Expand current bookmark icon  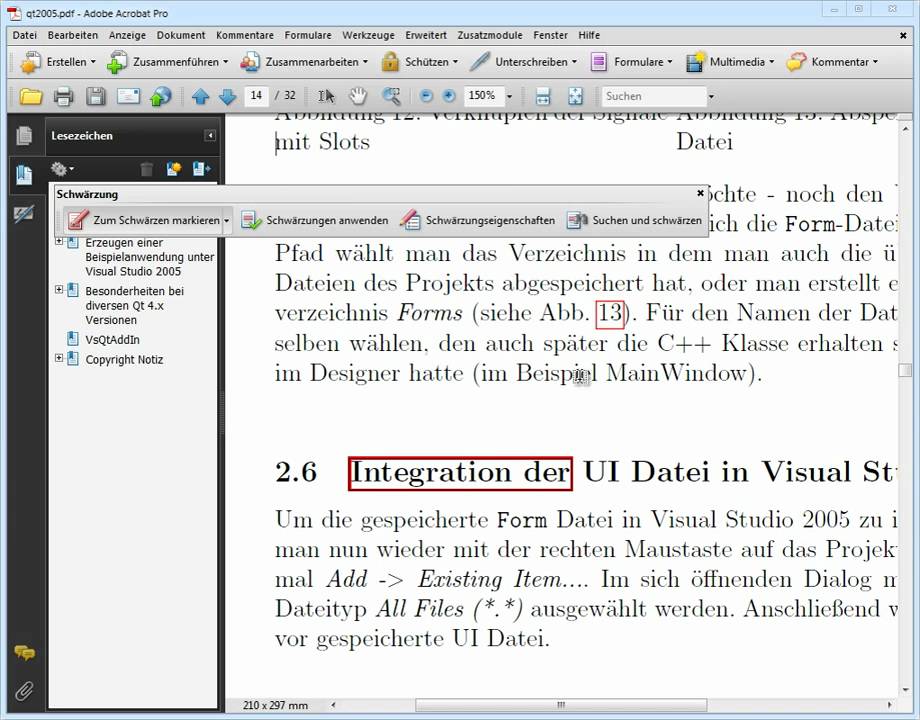pos(201,169)
